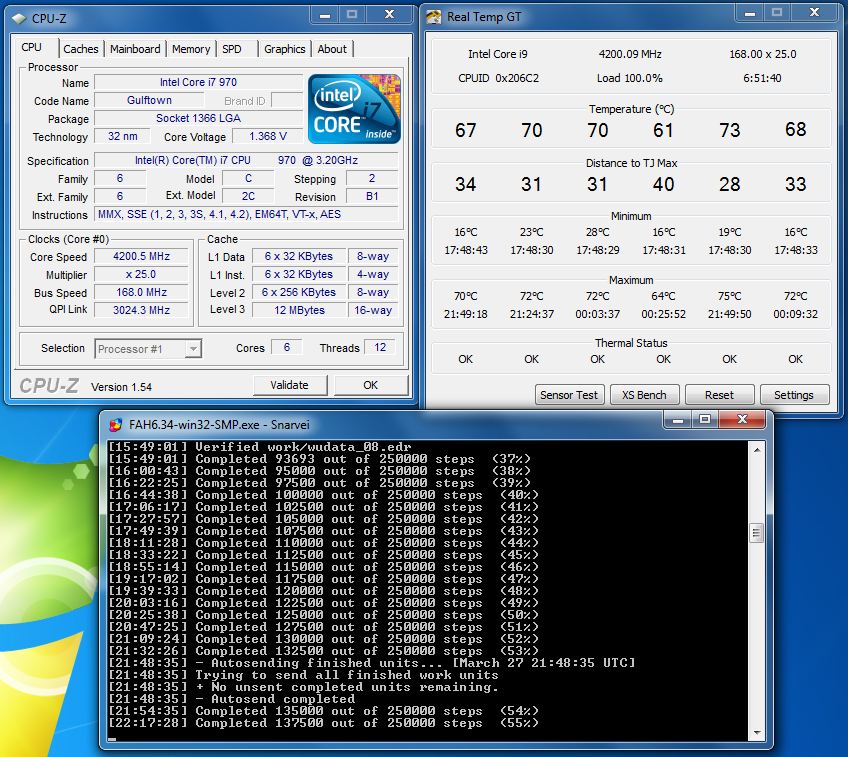848x757 pixels.
Task: Click the console line Autosend completed
Action: (232, 699)
